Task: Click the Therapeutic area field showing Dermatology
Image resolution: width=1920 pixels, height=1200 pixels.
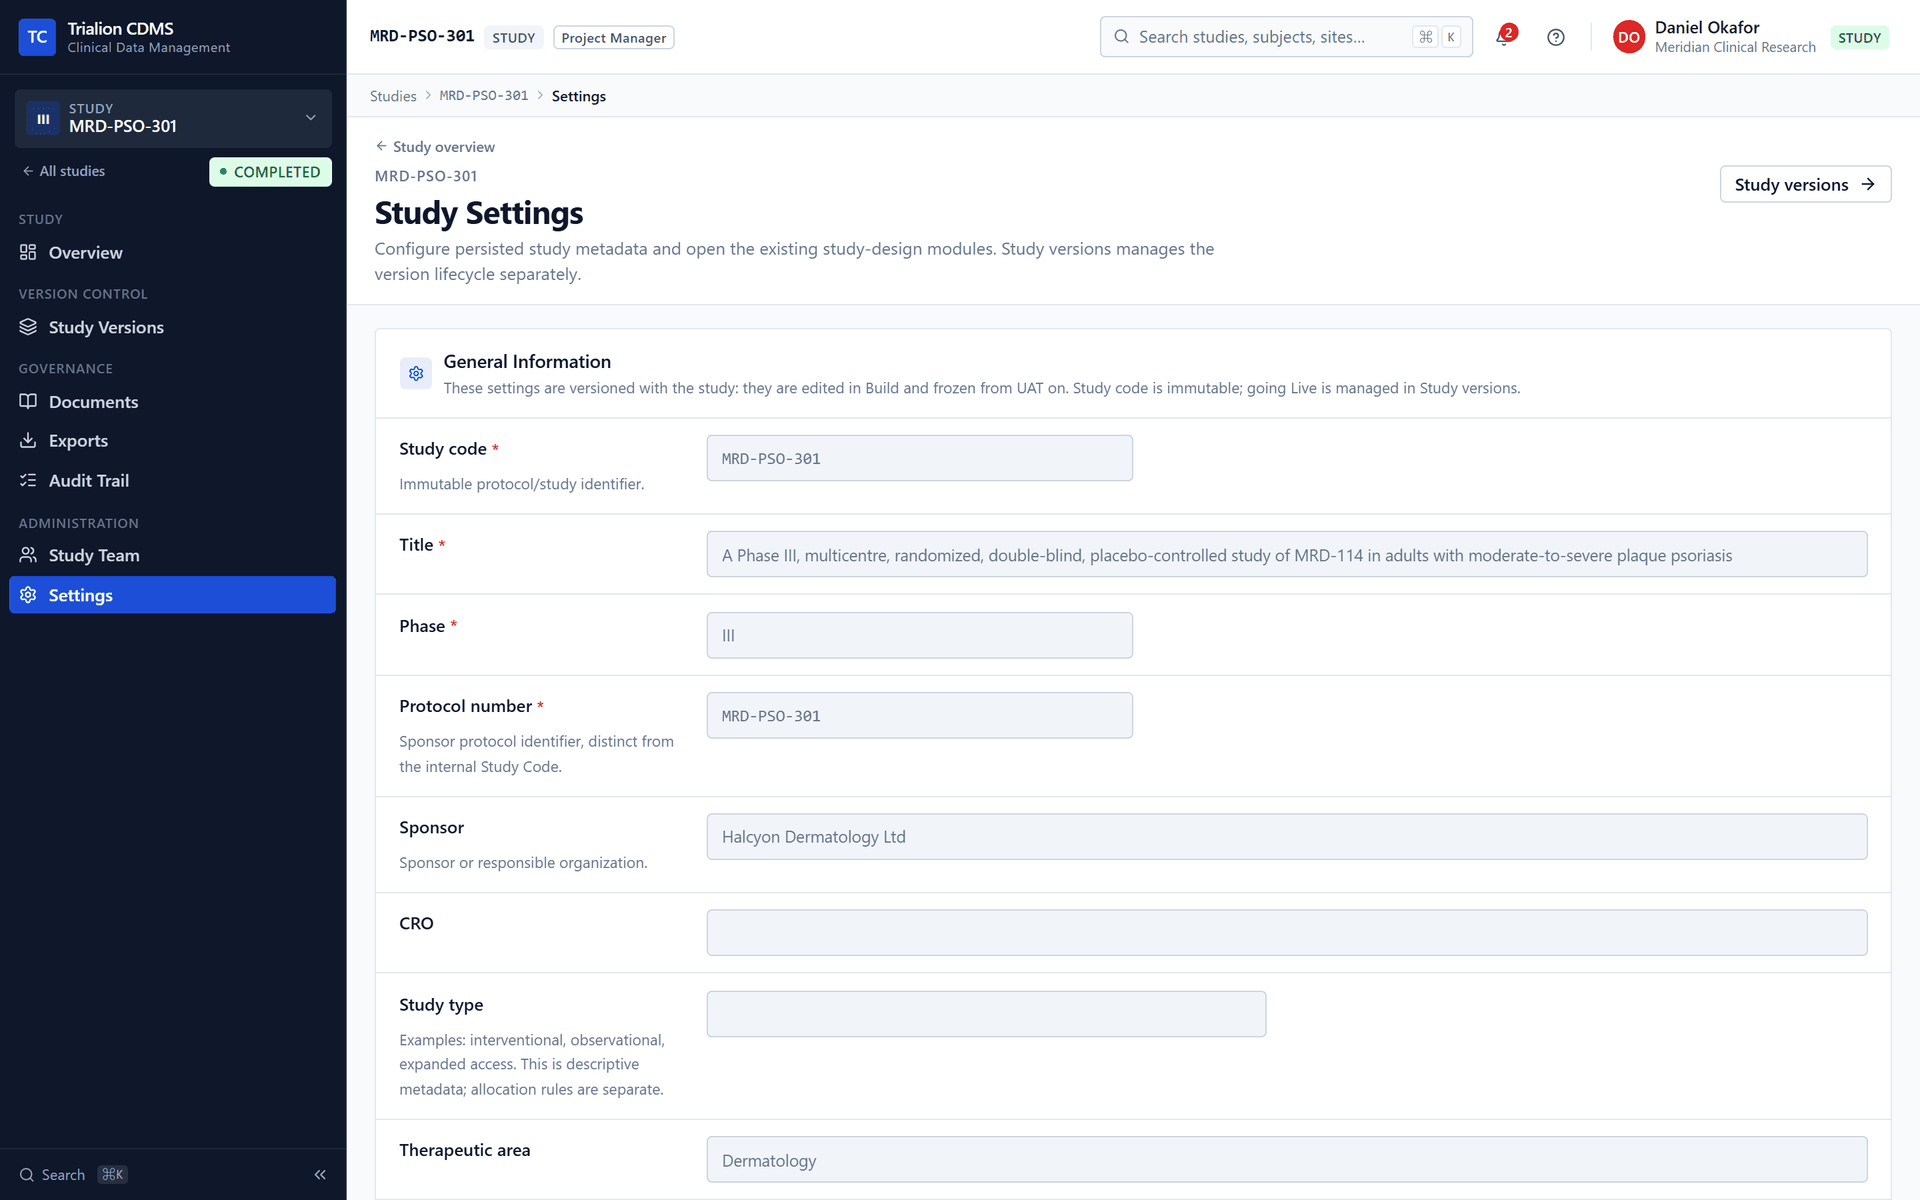Action: pyautogui.click(x=1286, y=1160)
